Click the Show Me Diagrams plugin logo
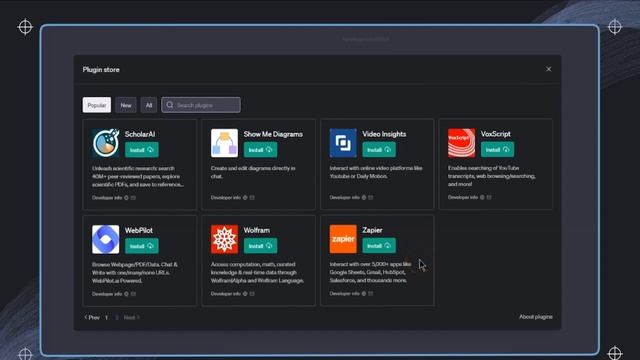The width and height of the screenshot is (640, 360). tap(224, 143)
